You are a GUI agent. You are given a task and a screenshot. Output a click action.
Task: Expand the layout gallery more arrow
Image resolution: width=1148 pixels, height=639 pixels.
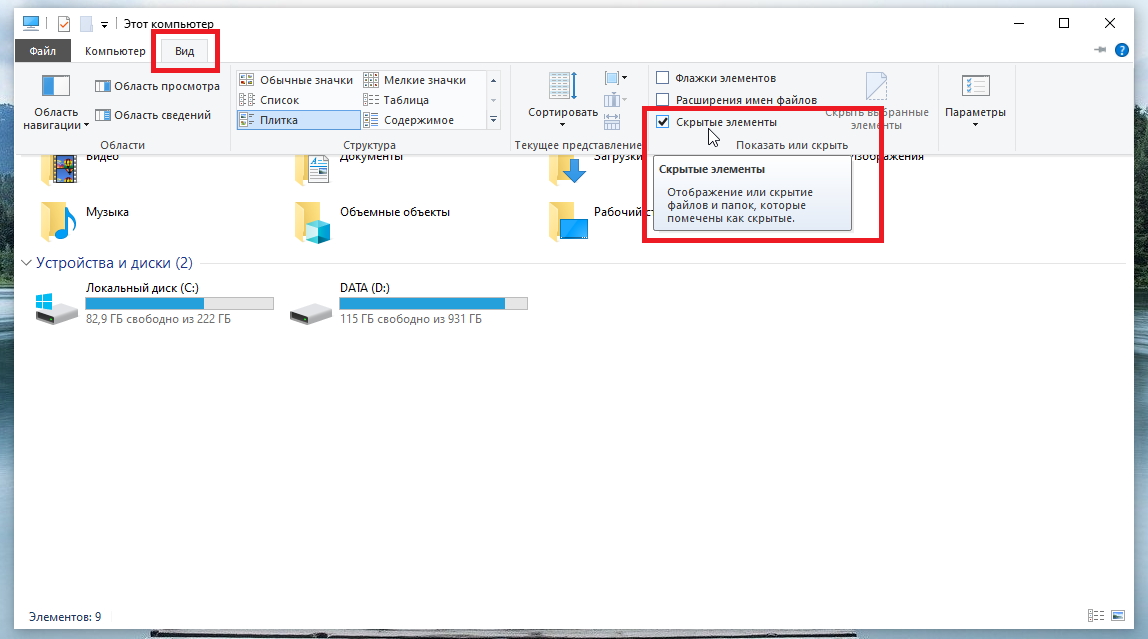tap(493, 119)
